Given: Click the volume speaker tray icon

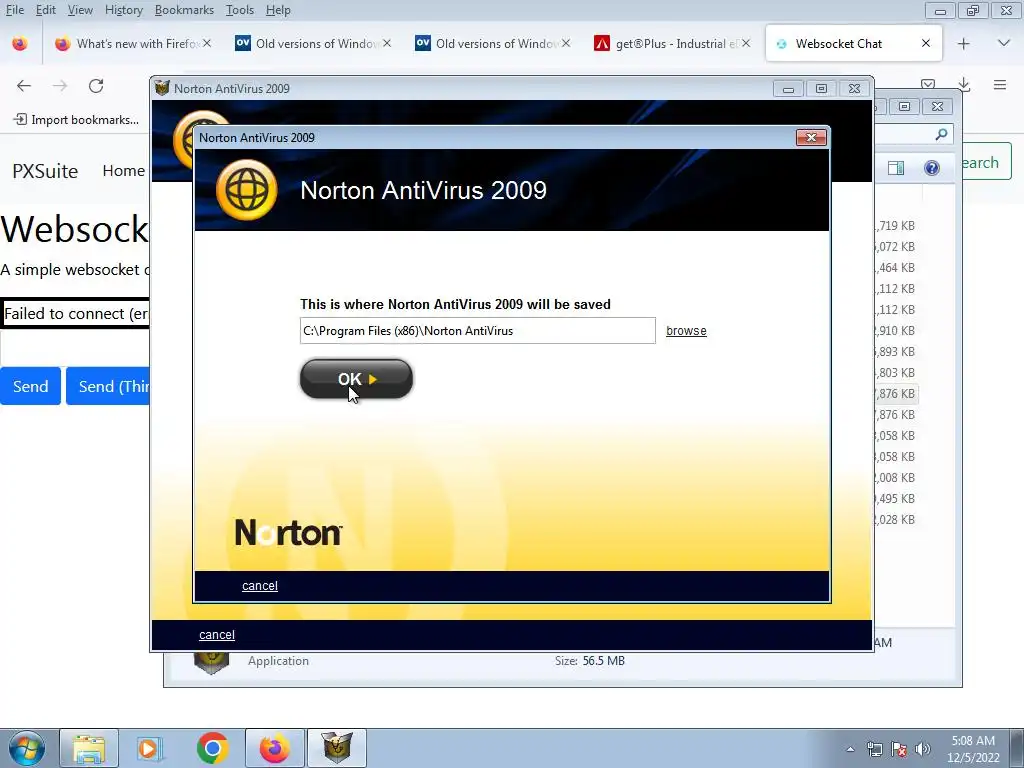Looking at the screenshot, I should (923, 749).
